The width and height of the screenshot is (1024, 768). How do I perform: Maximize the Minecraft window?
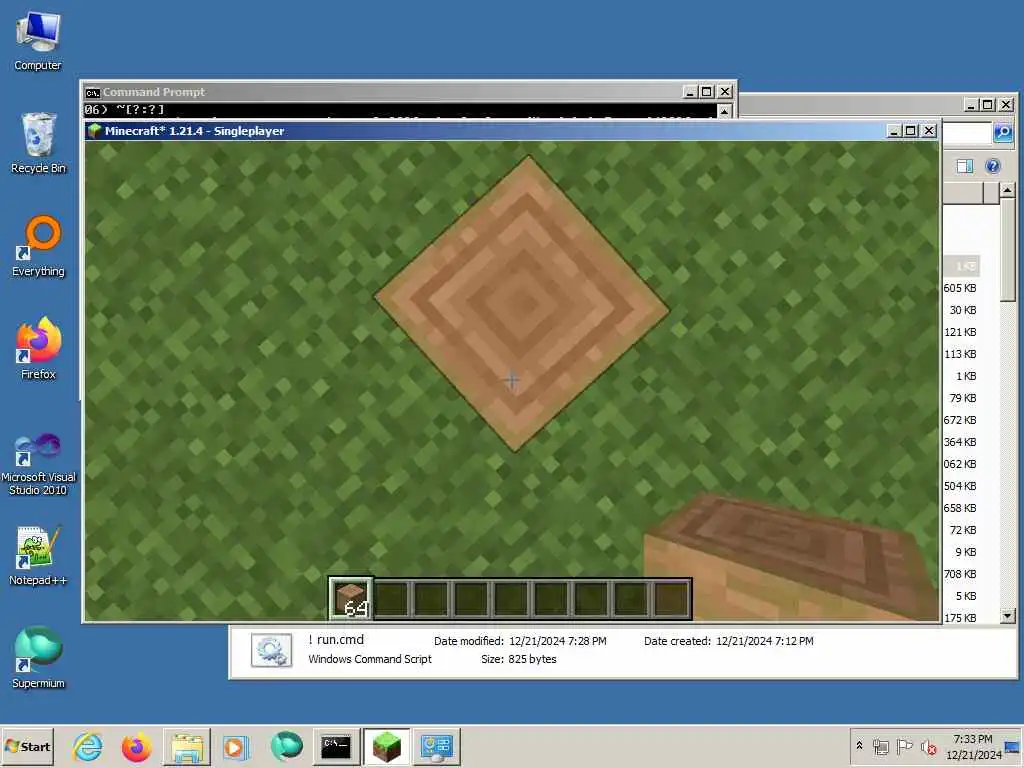(x=911, y=131)
